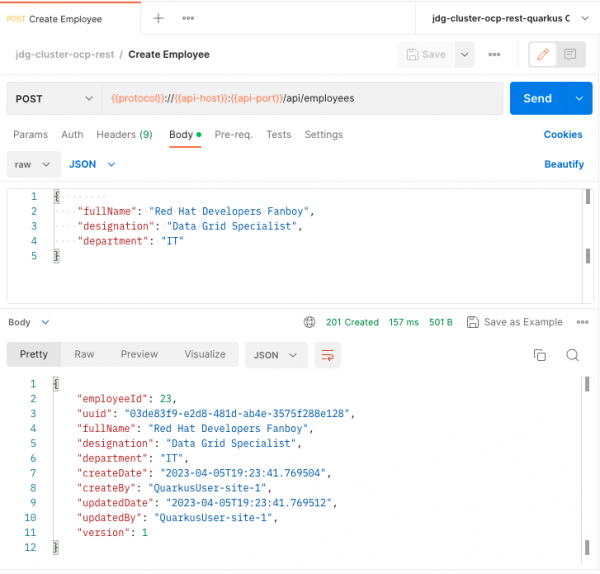Switch to the Headers (9) tab

point(124,134)
